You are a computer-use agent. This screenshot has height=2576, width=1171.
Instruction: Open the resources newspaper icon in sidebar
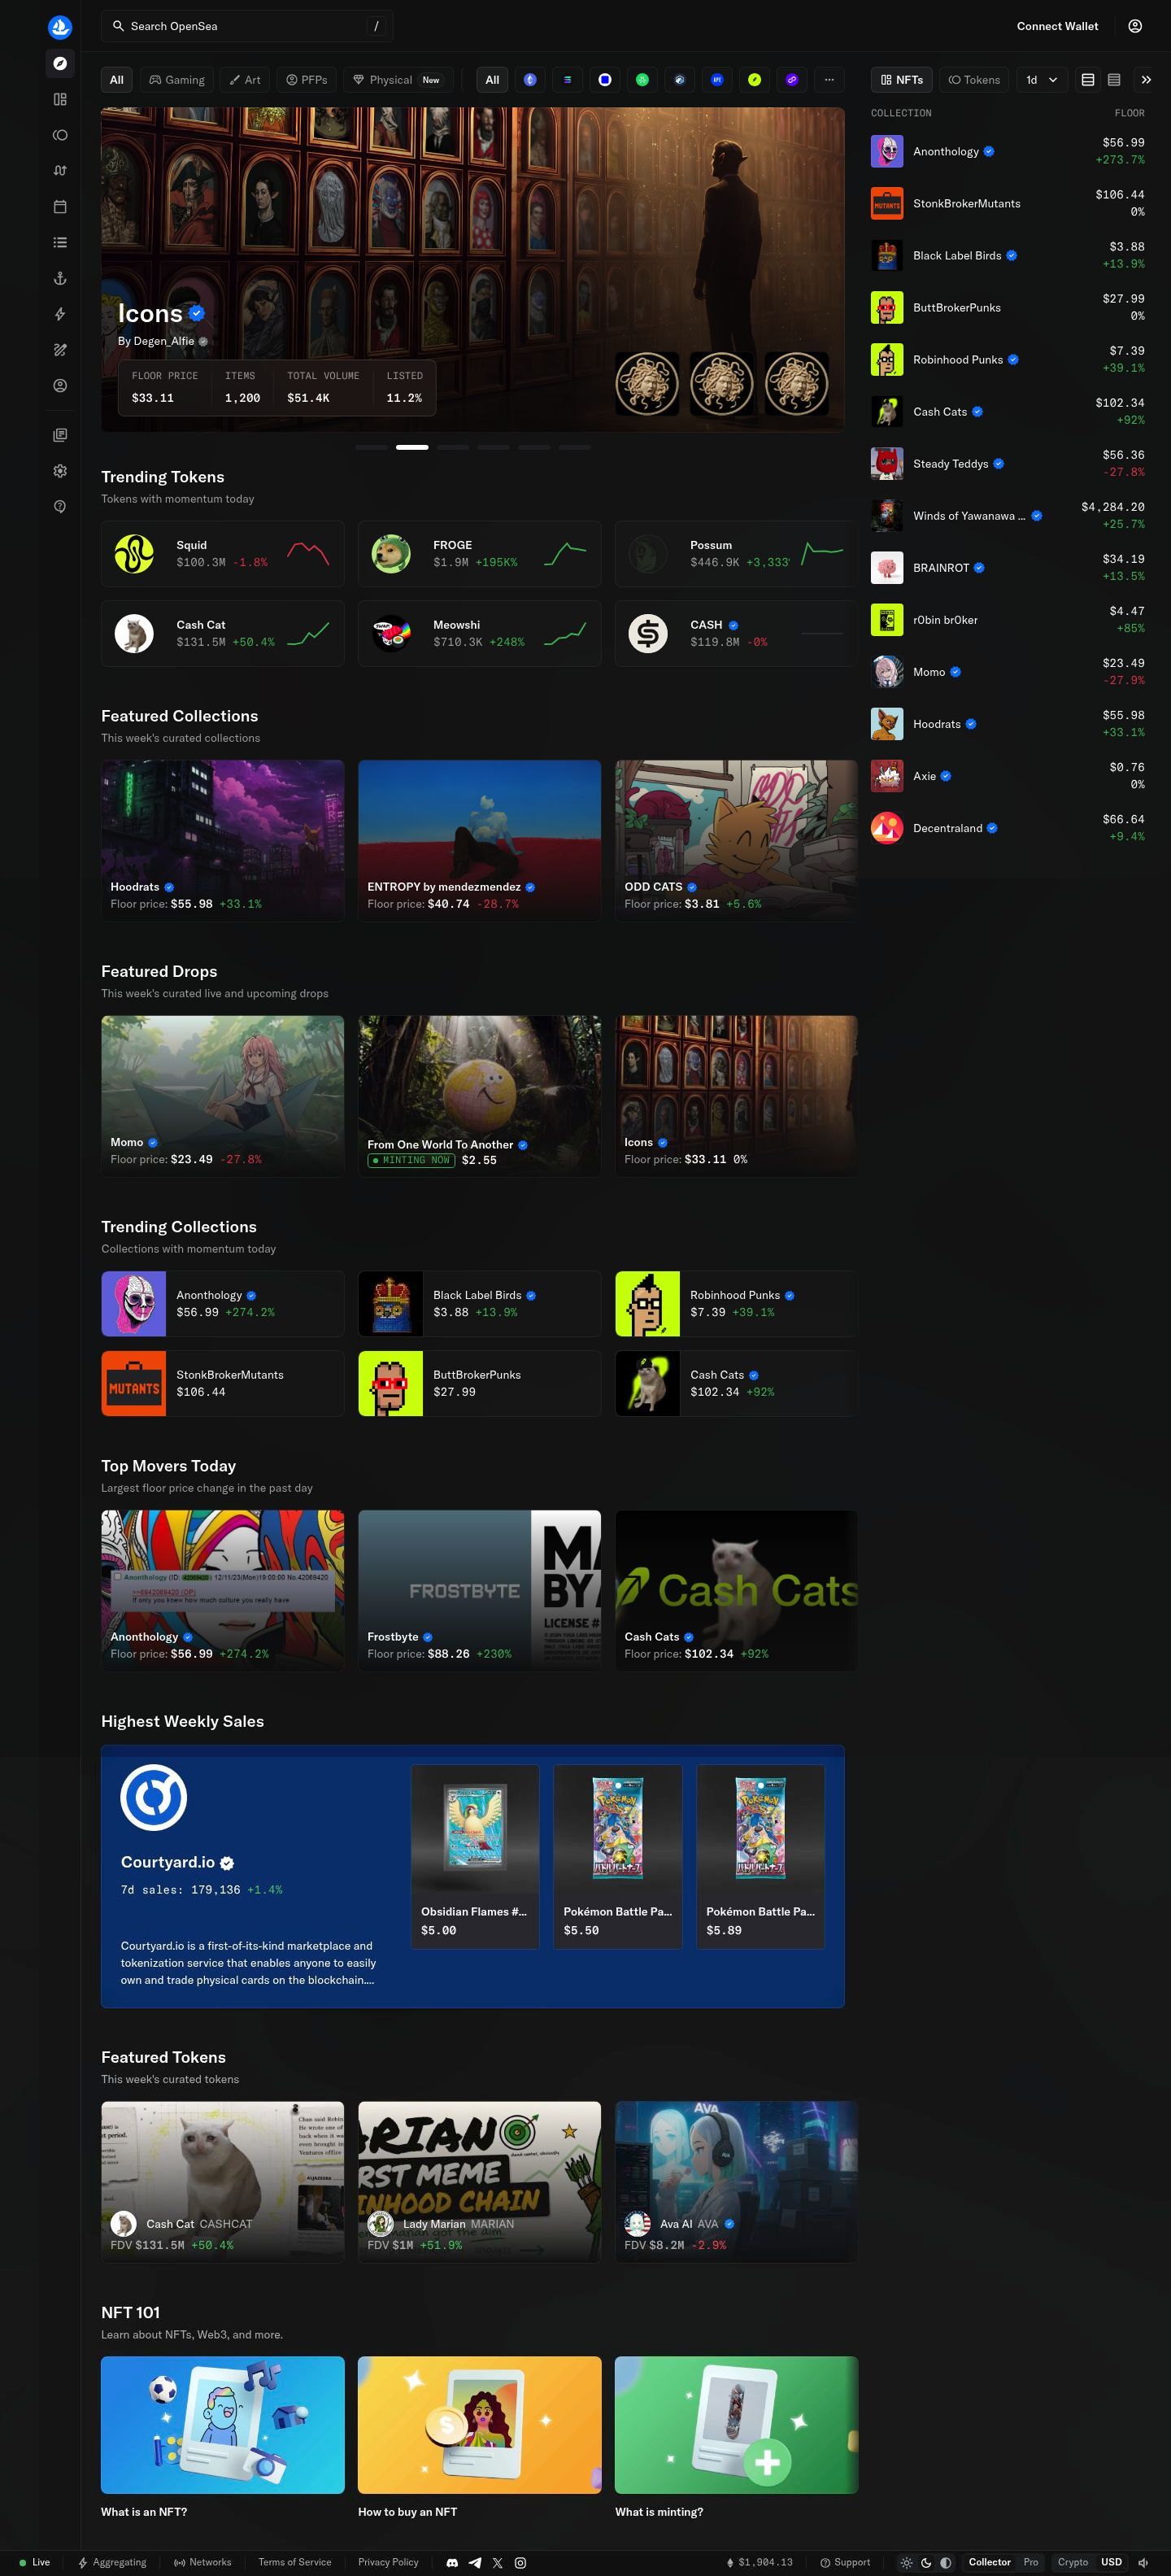[x=60, y=435]
